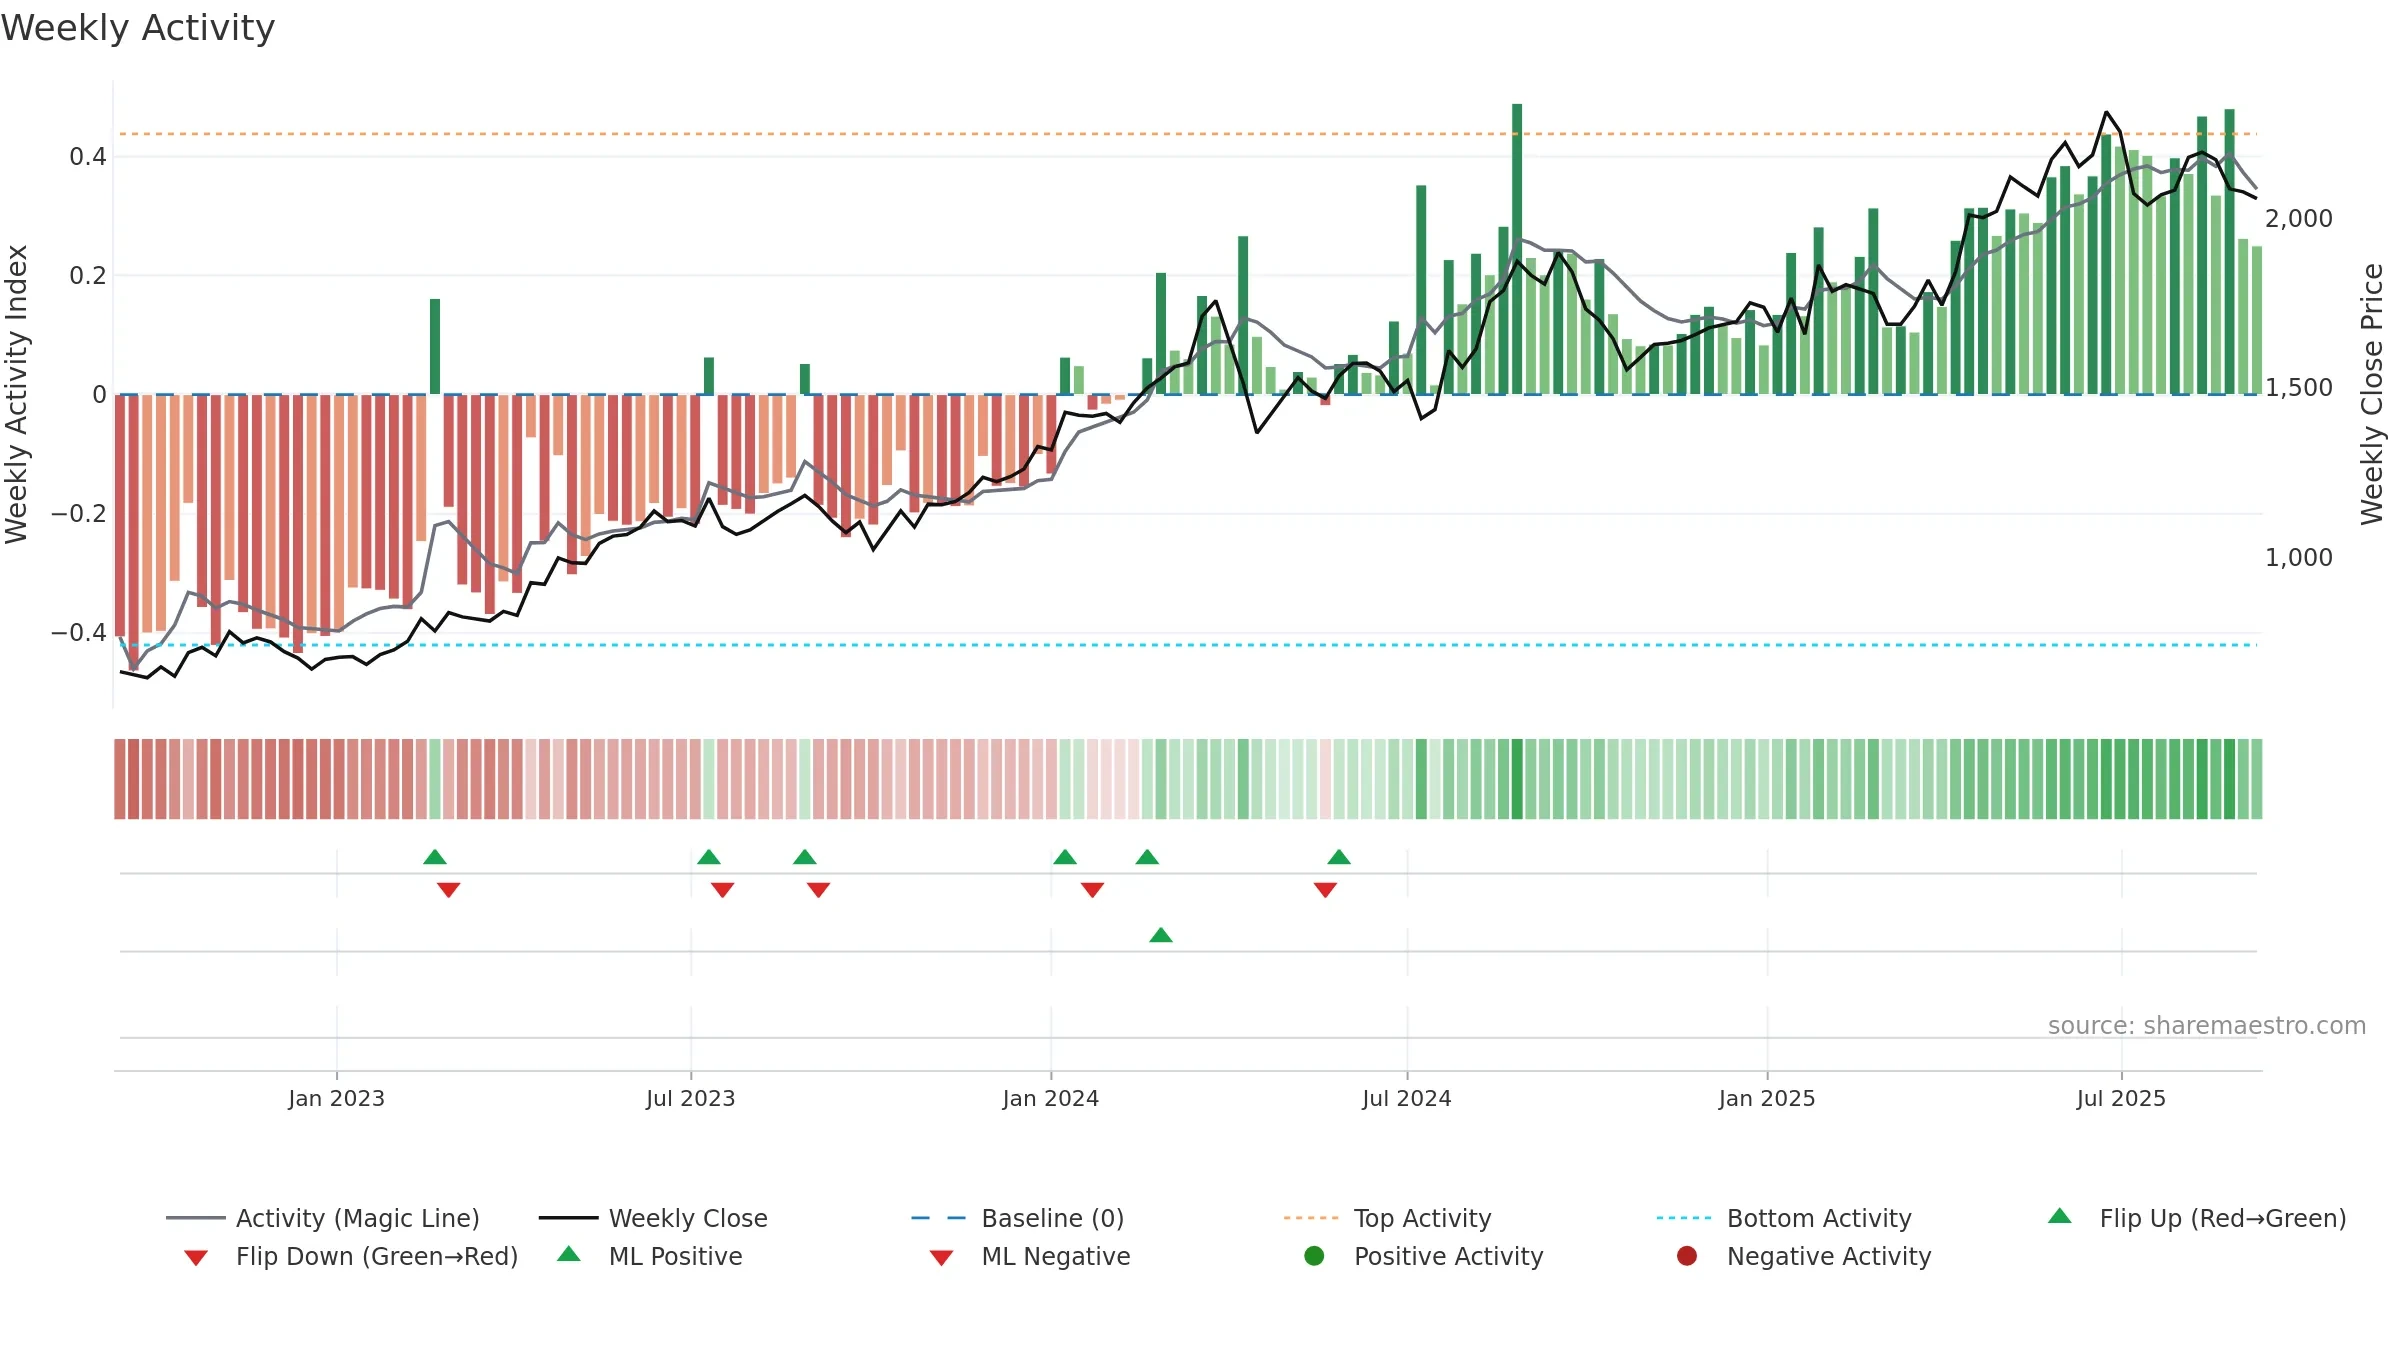Click the lone green triangle in second marker row

pos(1161,935)
